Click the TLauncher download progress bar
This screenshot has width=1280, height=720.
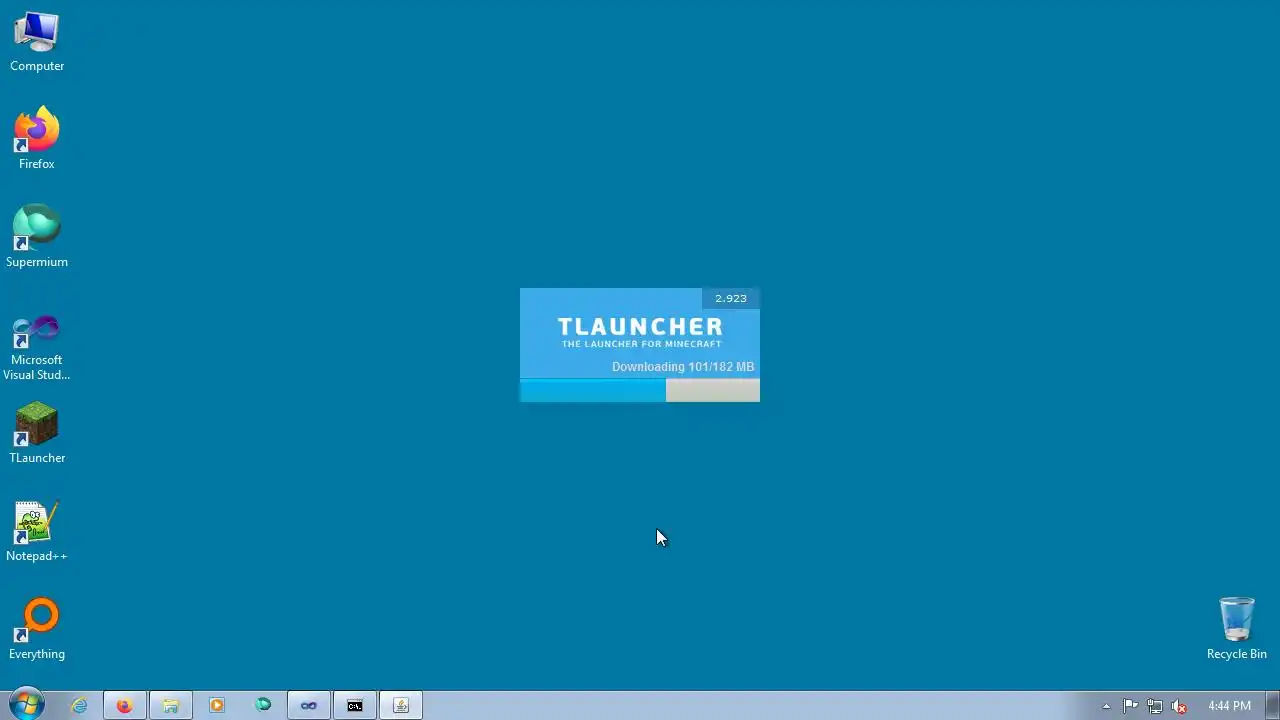(x=640, y=391)
